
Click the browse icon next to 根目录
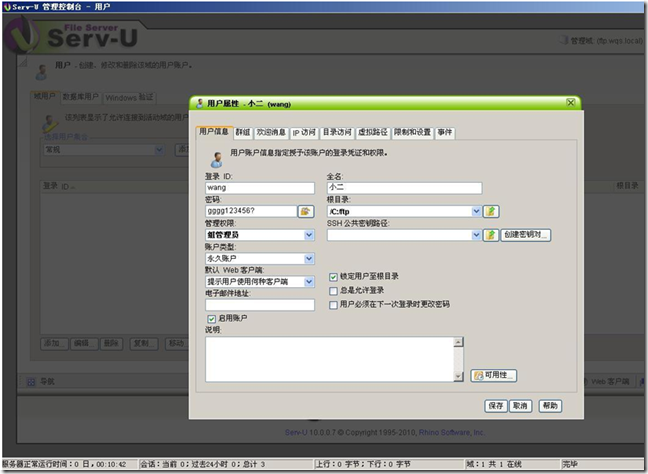click(491, 211)
